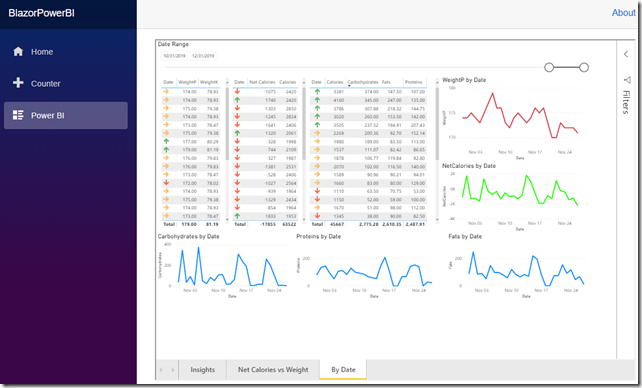Click red down arrow in -1027 net calories row
The height and width of the screenshot is (388, 642).
pos(237,183)
